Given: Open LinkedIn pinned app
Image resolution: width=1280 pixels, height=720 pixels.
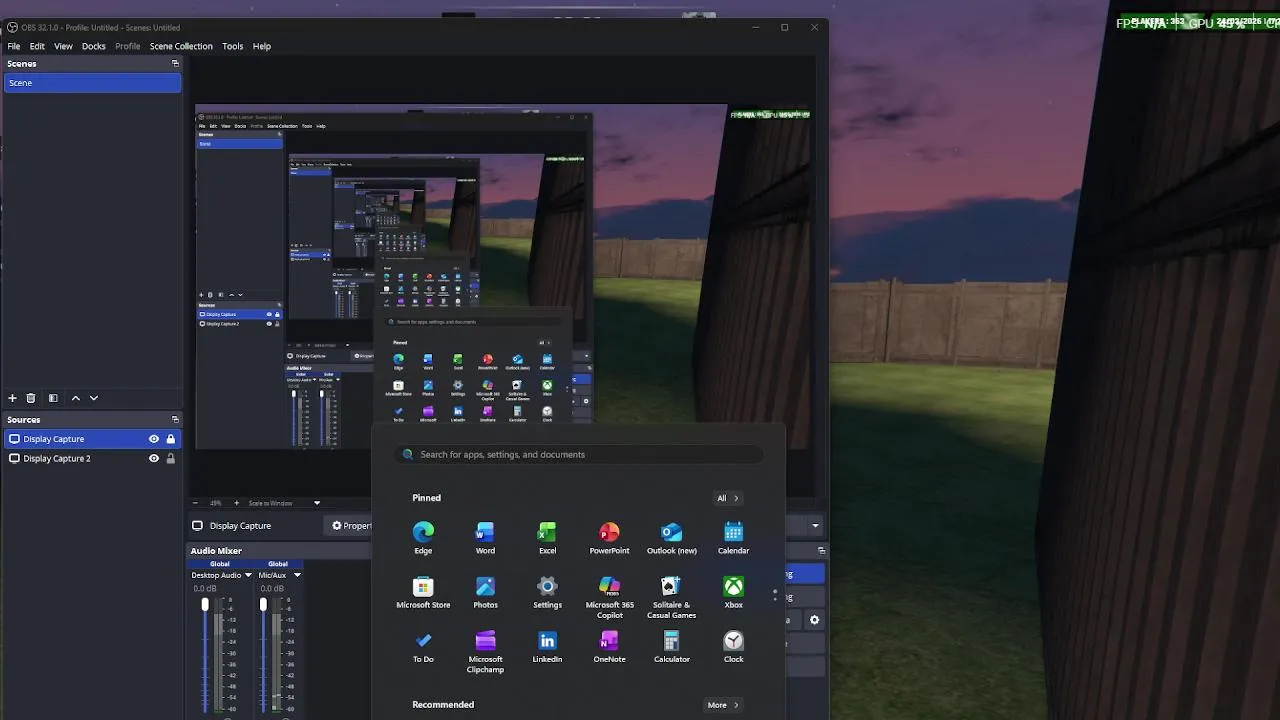Looking at the screenshot, I should tap(547, 646).
